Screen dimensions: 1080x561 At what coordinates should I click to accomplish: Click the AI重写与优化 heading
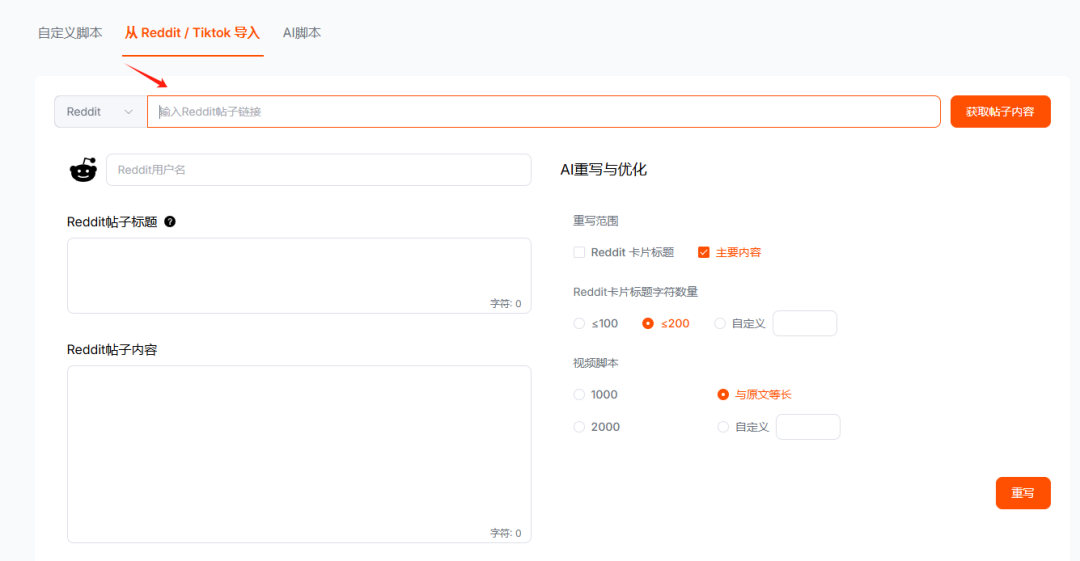(603, 170)
